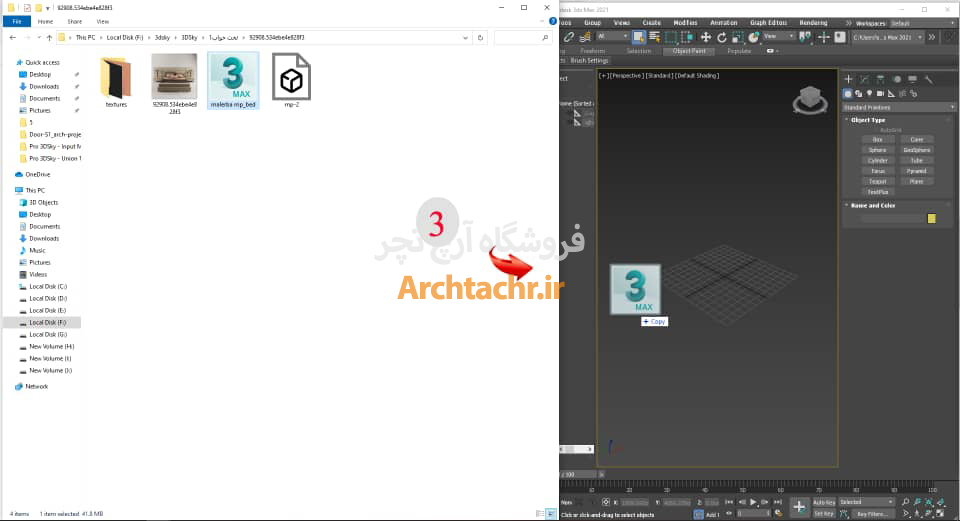Toggle Auto Key mode
The height and width of the screenshot is (521, 960).
[824, 502]
